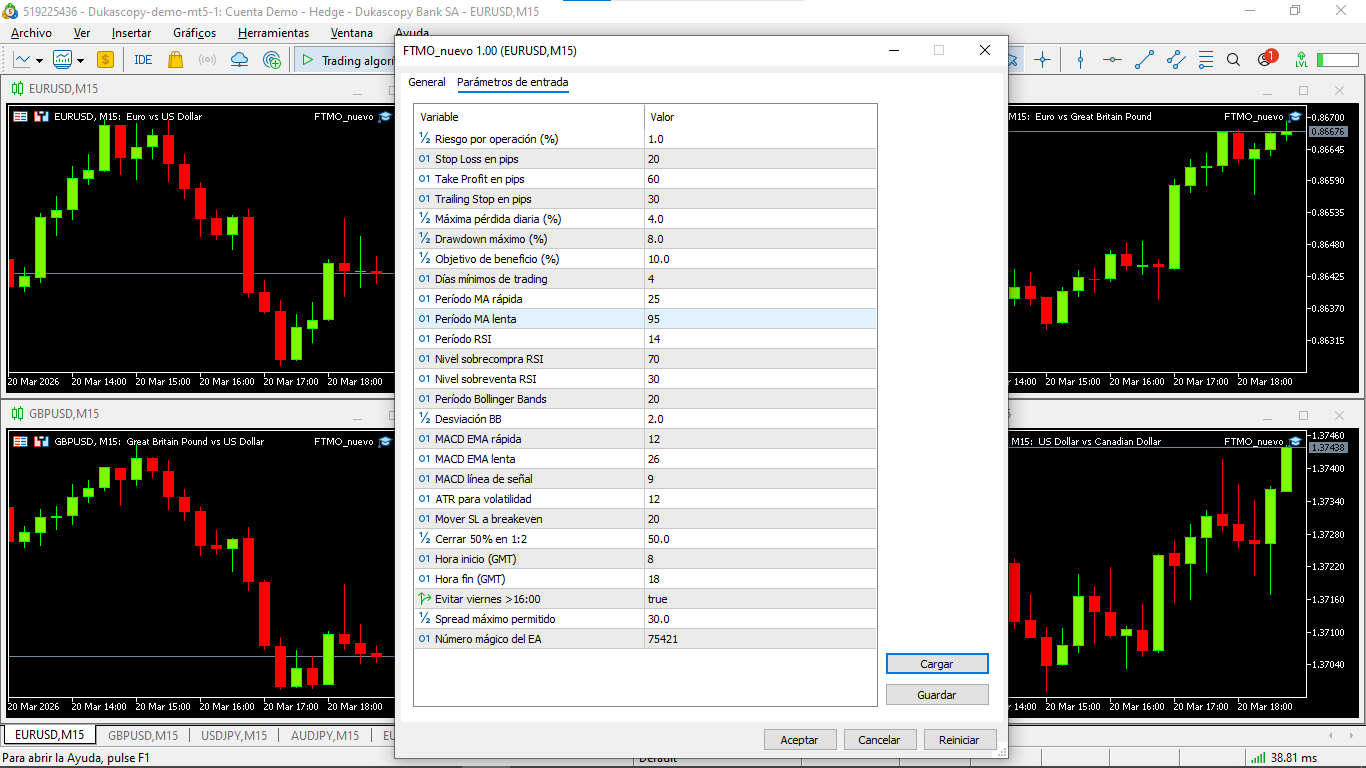
Task: Click the Cargar button
Action: pos(936,664)
